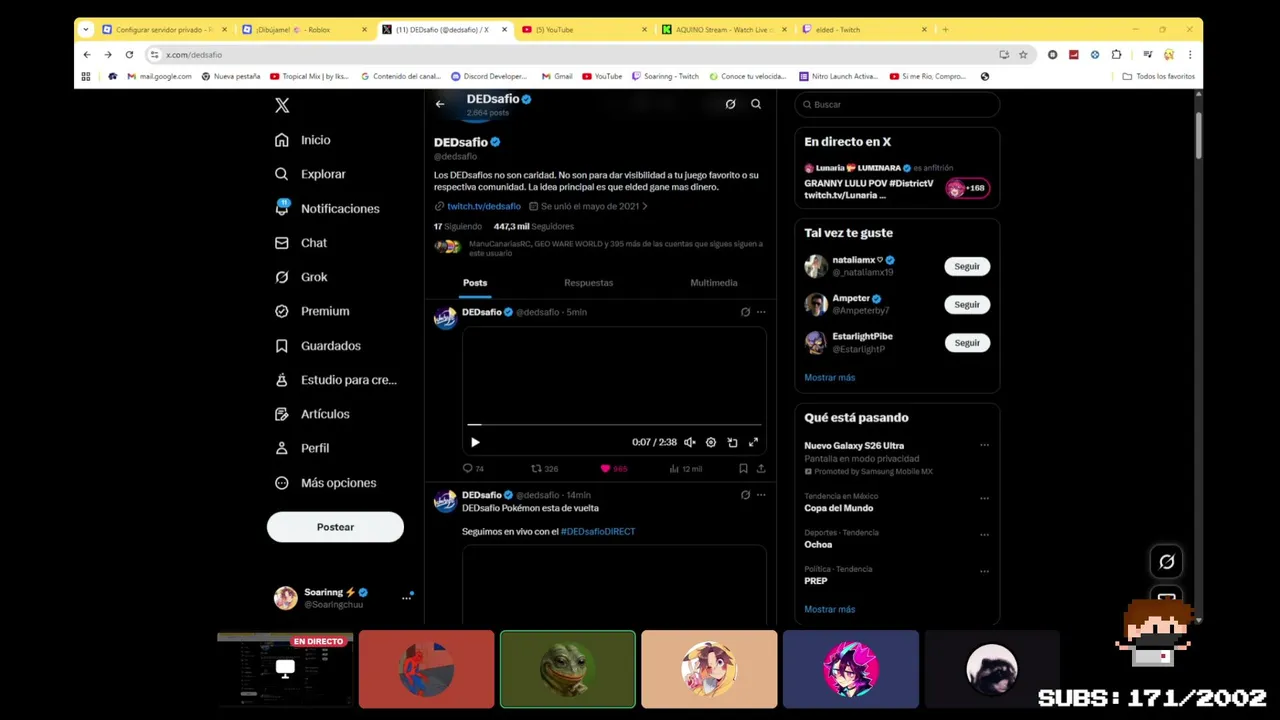Switch to Respuestas tab
Screen dimensions: 1280x720
(x=588, y=283)
